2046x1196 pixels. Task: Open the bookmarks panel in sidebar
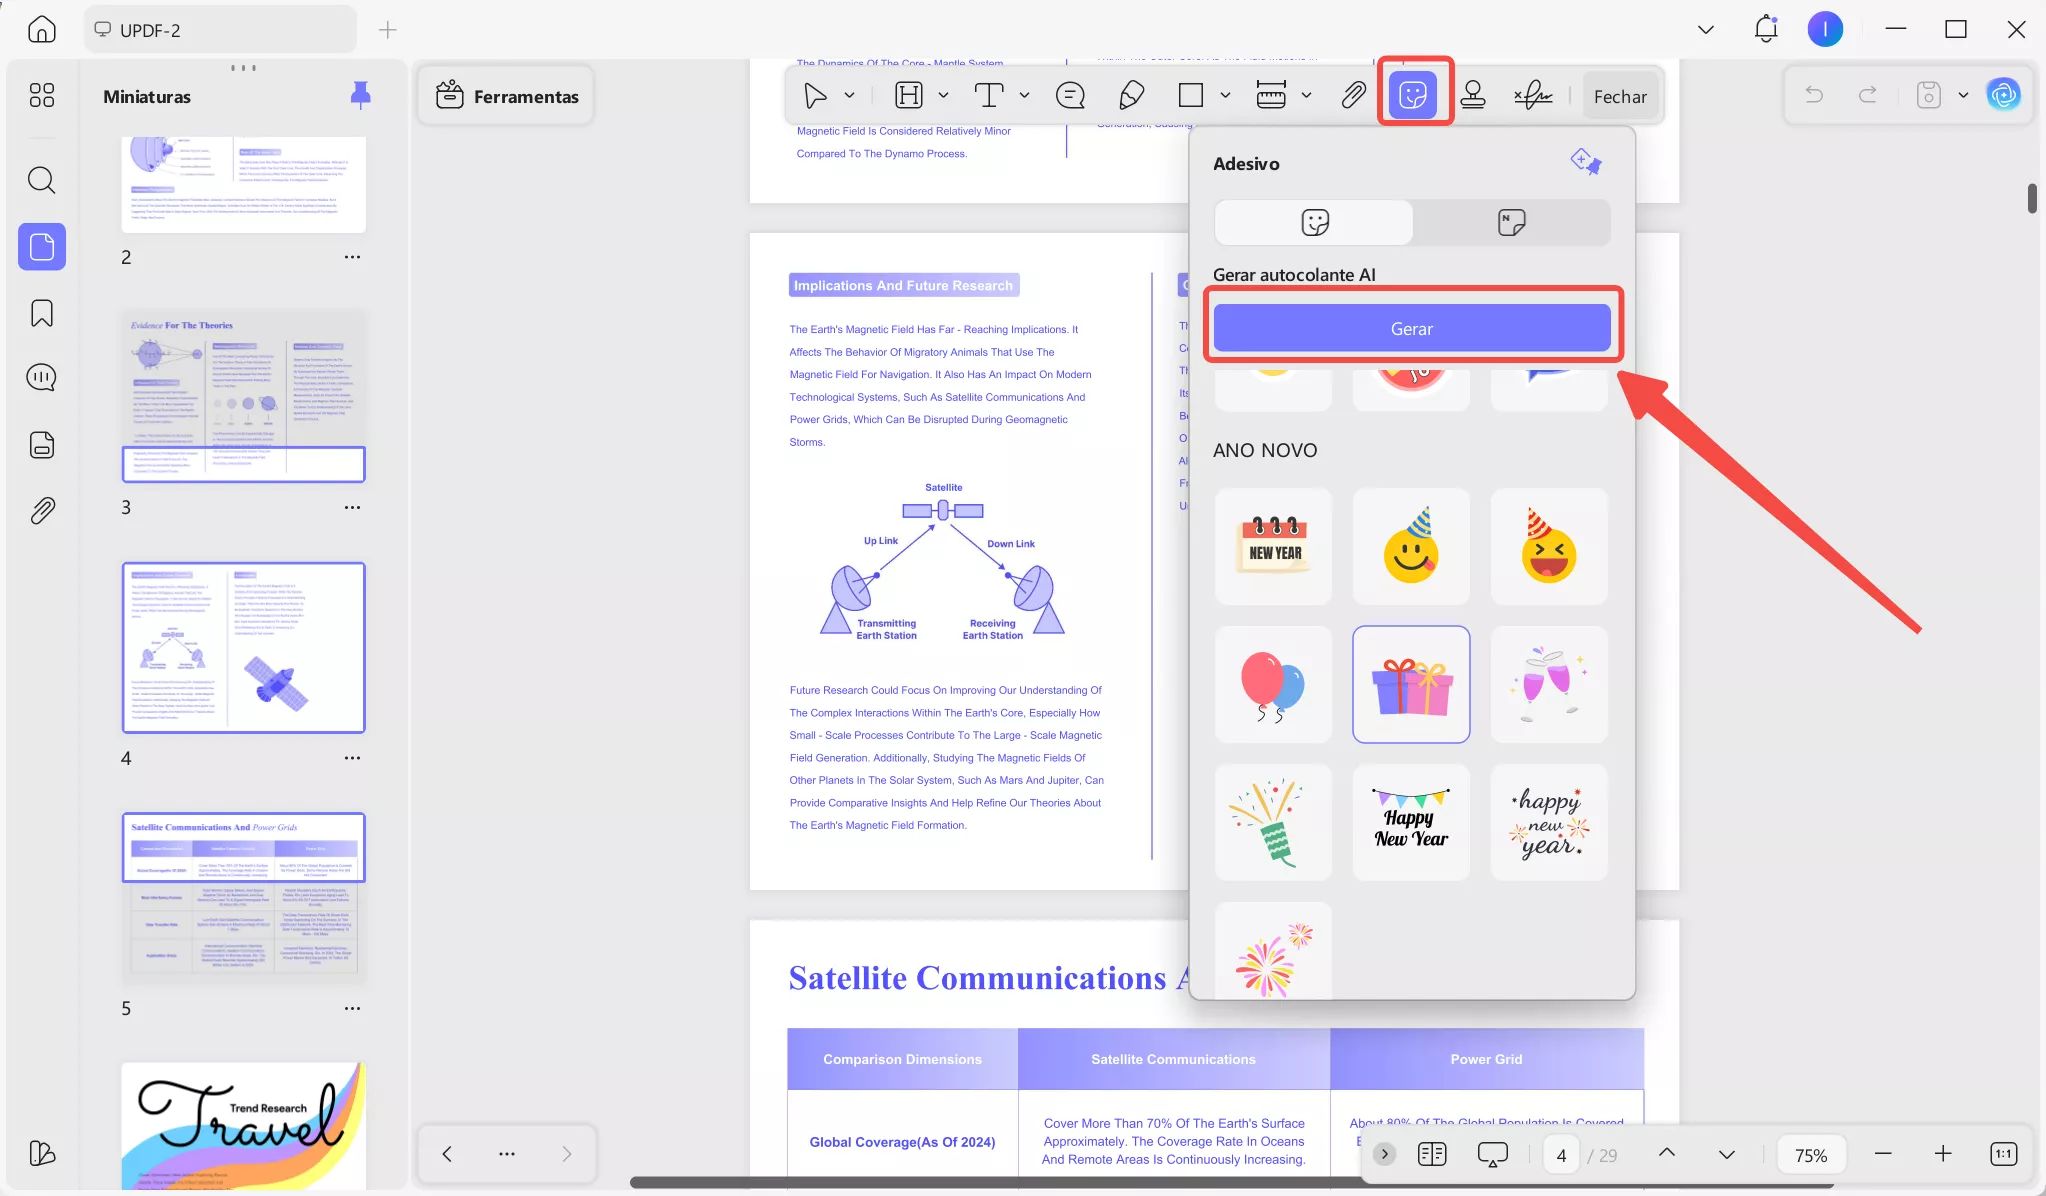pyautogui.click(x=42, y=313)
